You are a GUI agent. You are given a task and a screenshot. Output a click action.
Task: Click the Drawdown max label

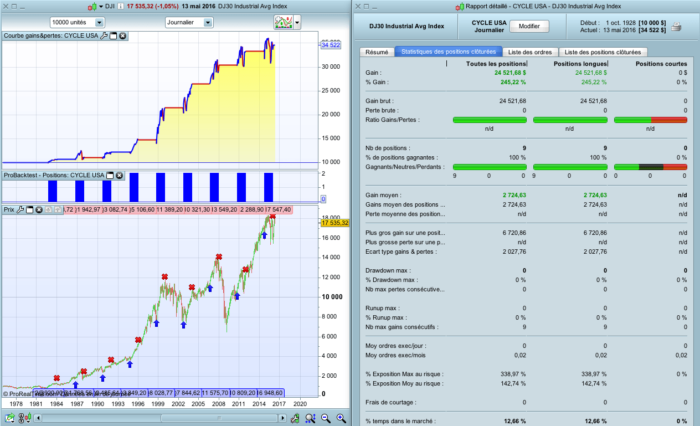[x=388, y=271]
